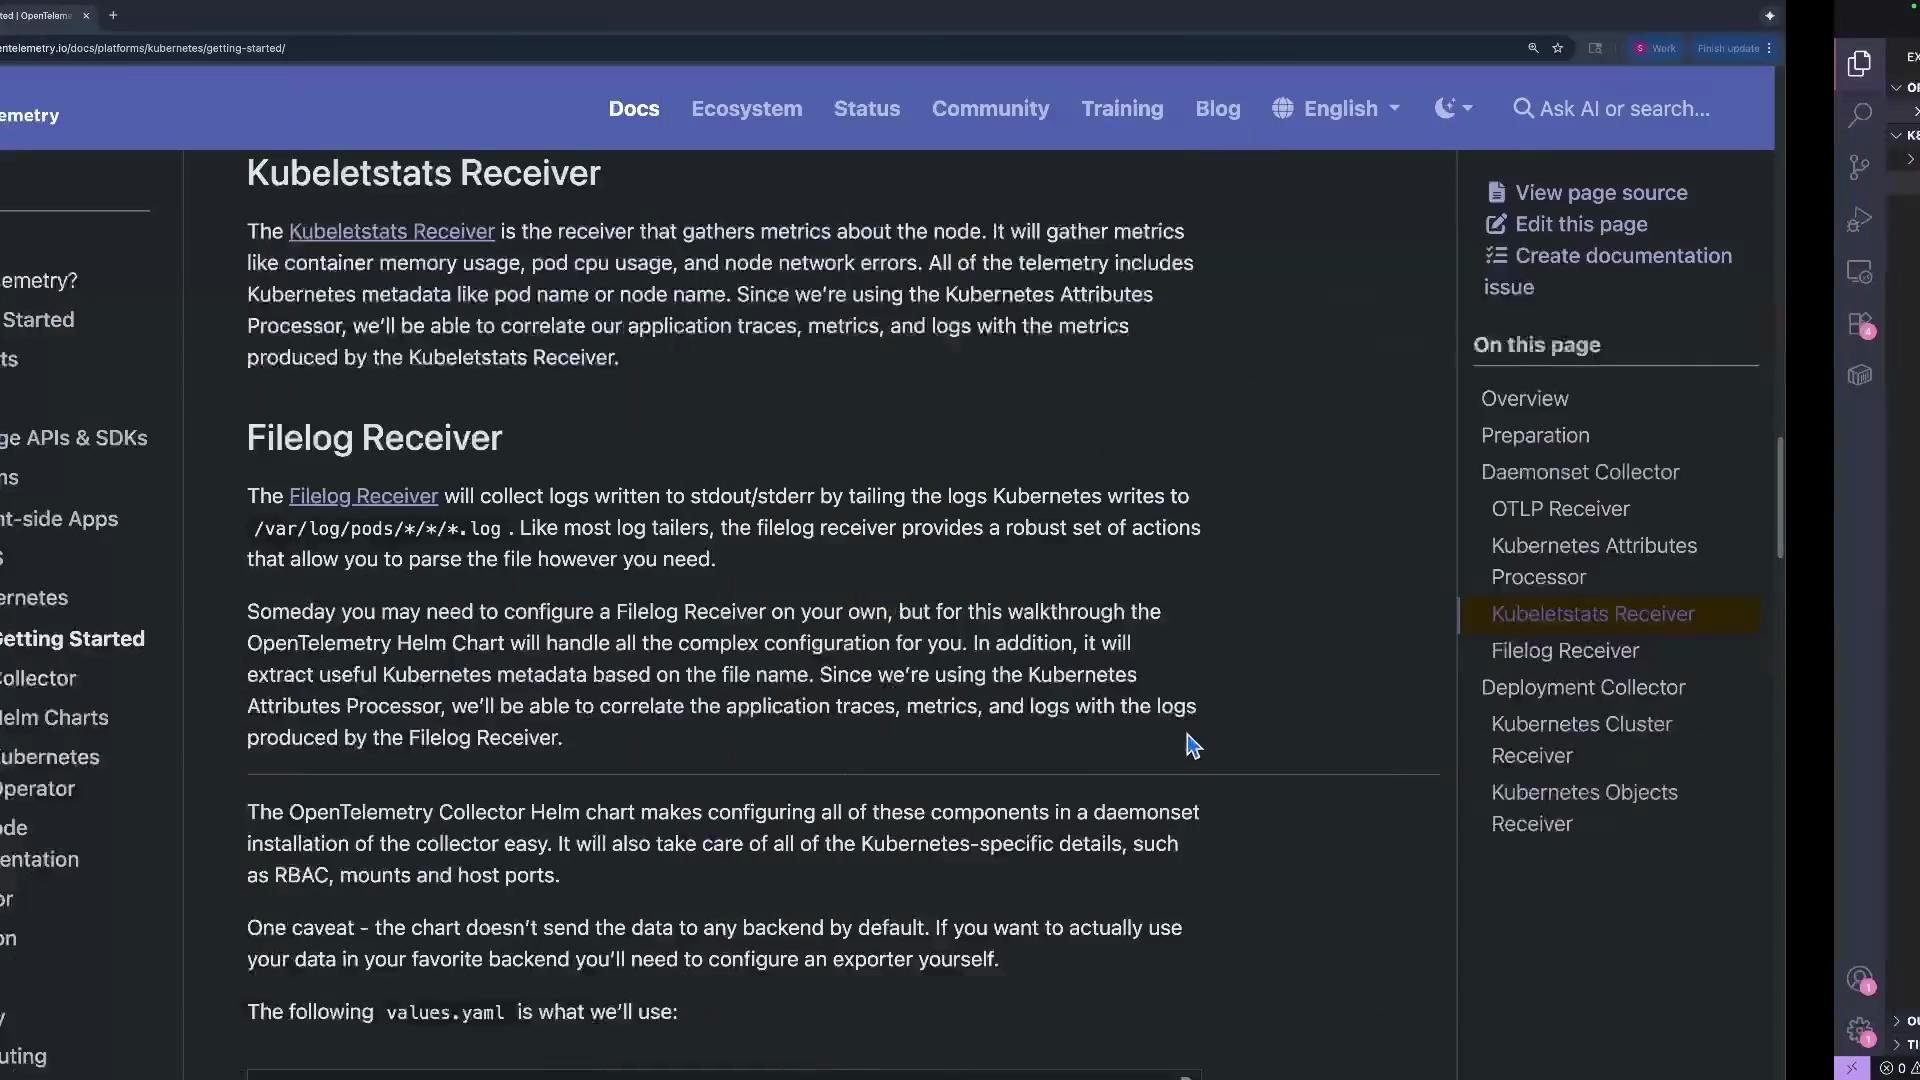Open container tools icon in VS Code activity bar

(x=1859, y=375)
